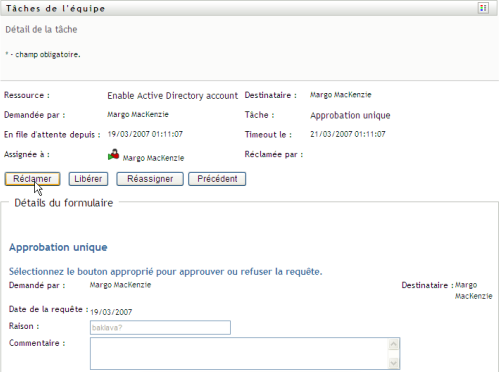Click the Commentaire scrollbar up arrow

click(394, 344)
